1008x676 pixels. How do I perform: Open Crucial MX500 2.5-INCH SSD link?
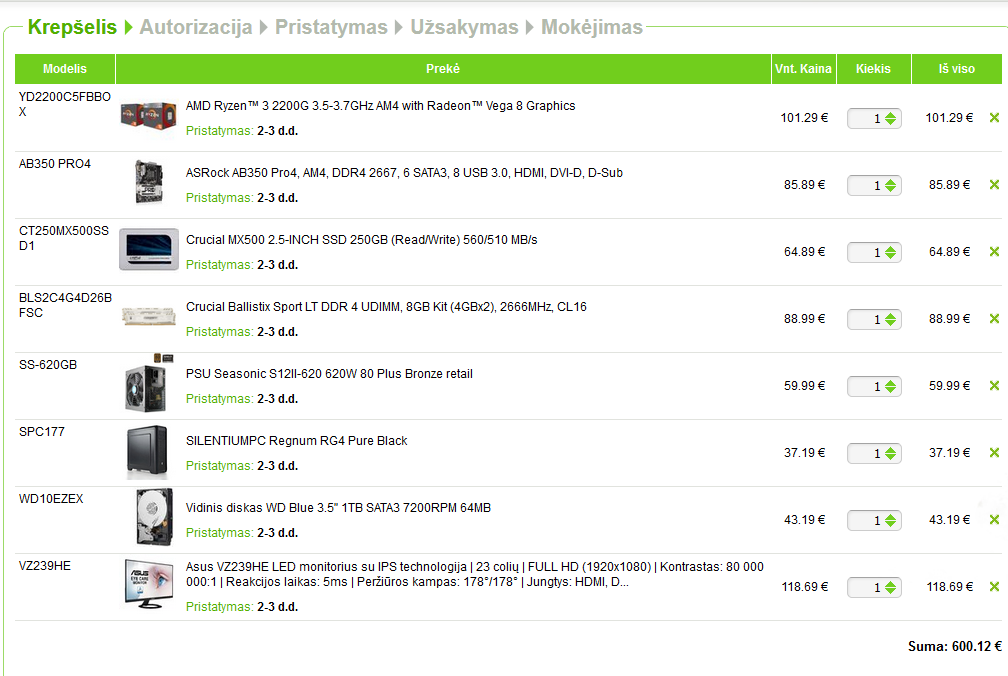coord(361,240)
